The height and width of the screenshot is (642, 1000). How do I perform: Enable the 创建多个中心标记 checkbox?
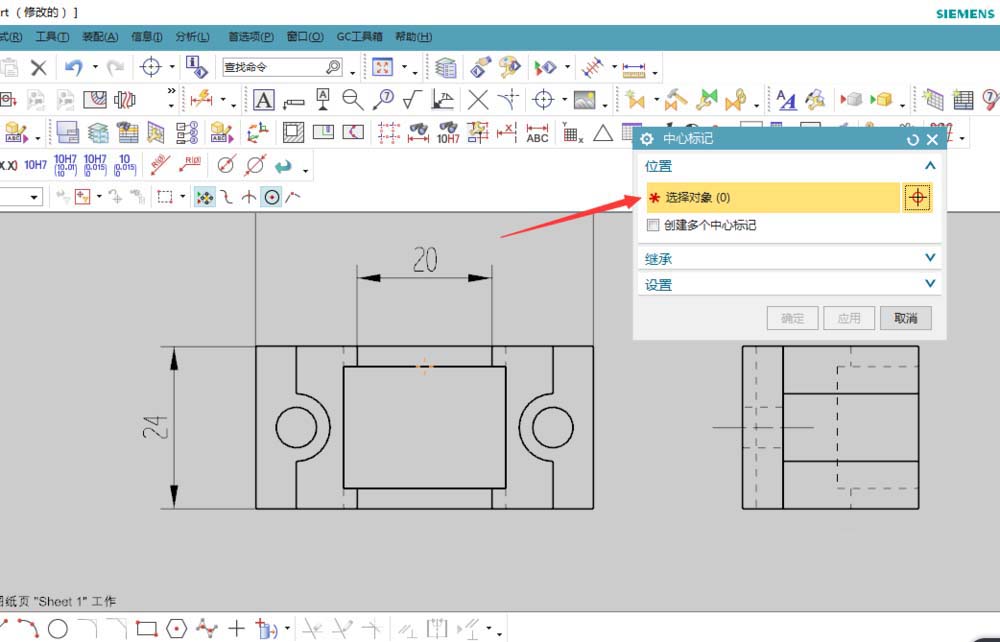click(653, 225)
